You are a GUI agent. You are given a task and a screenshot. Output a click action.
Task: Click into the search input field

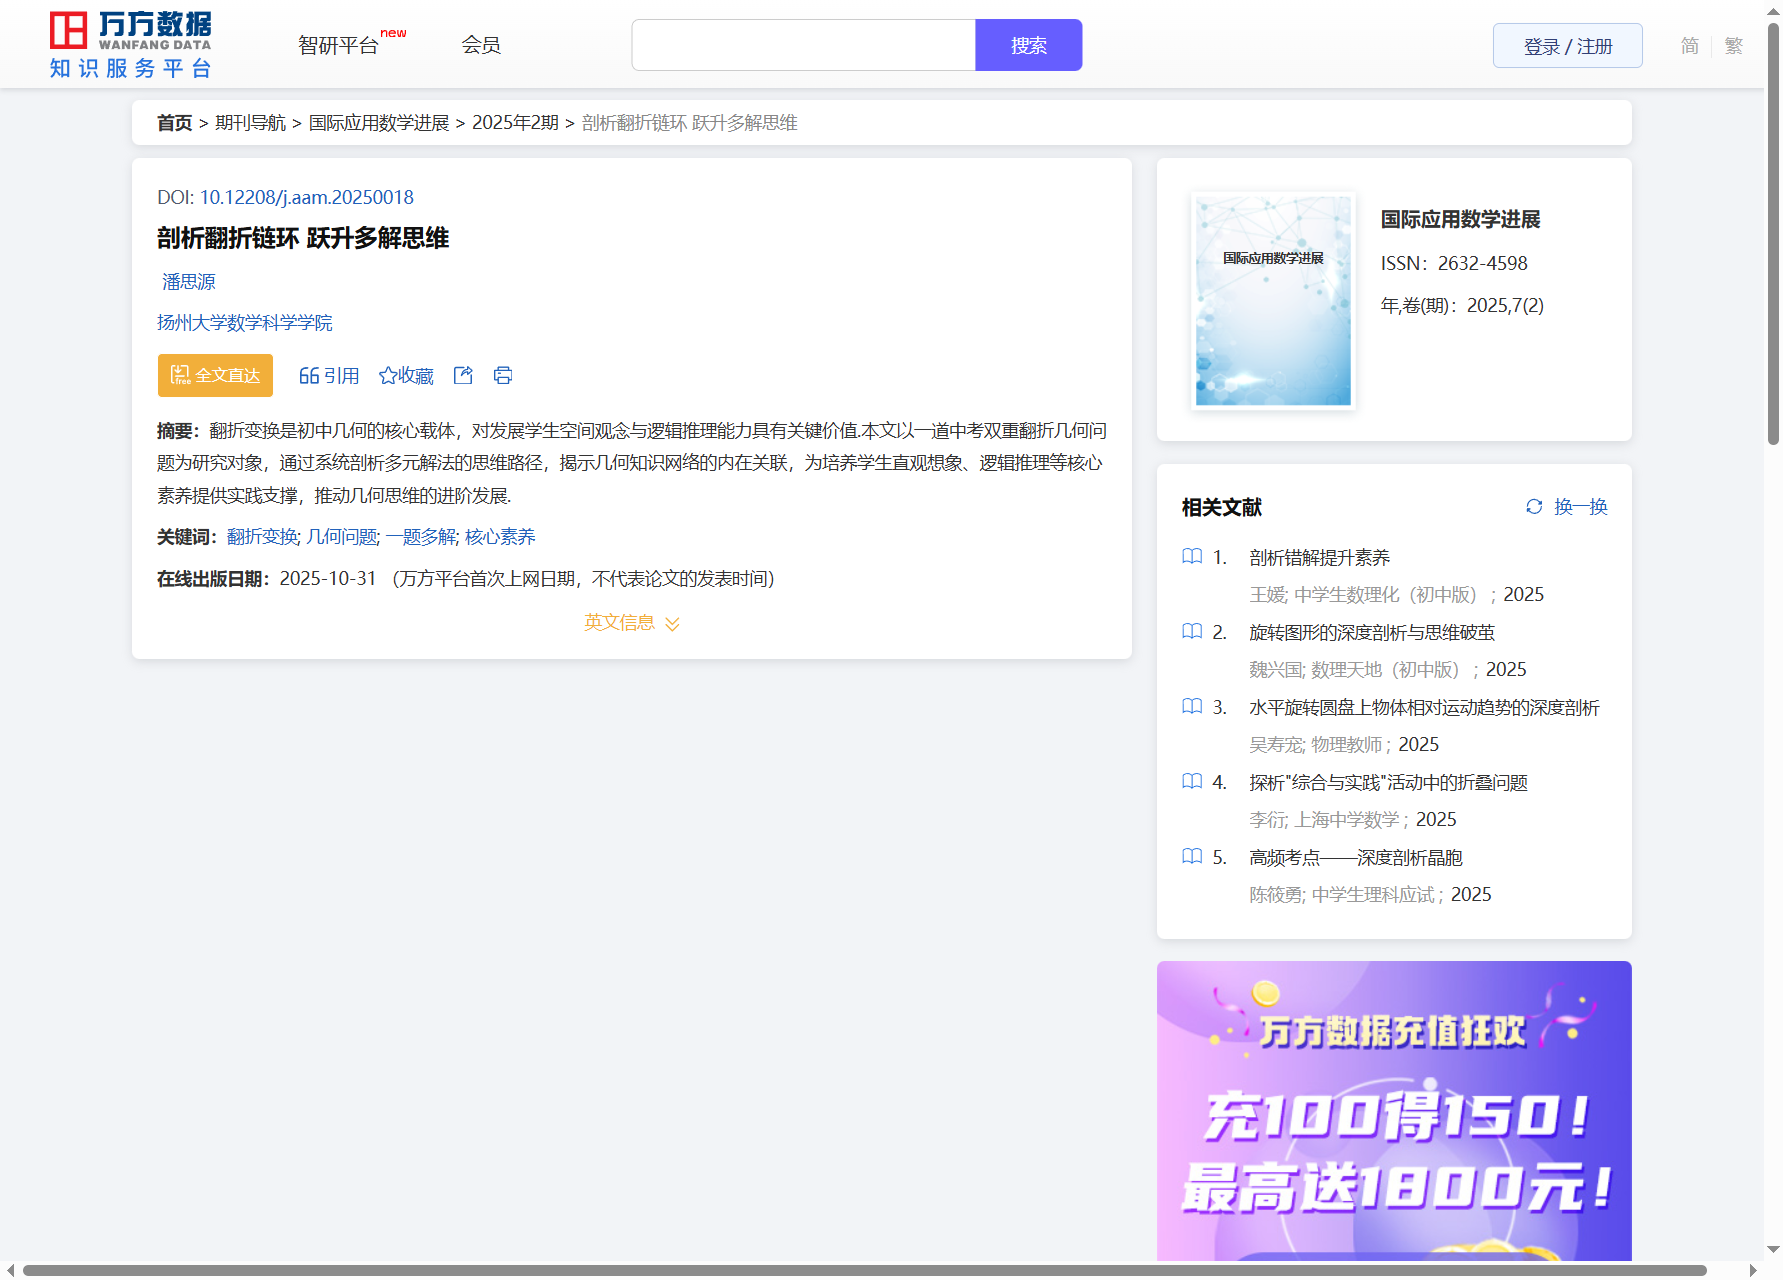(x=803, y=45)
